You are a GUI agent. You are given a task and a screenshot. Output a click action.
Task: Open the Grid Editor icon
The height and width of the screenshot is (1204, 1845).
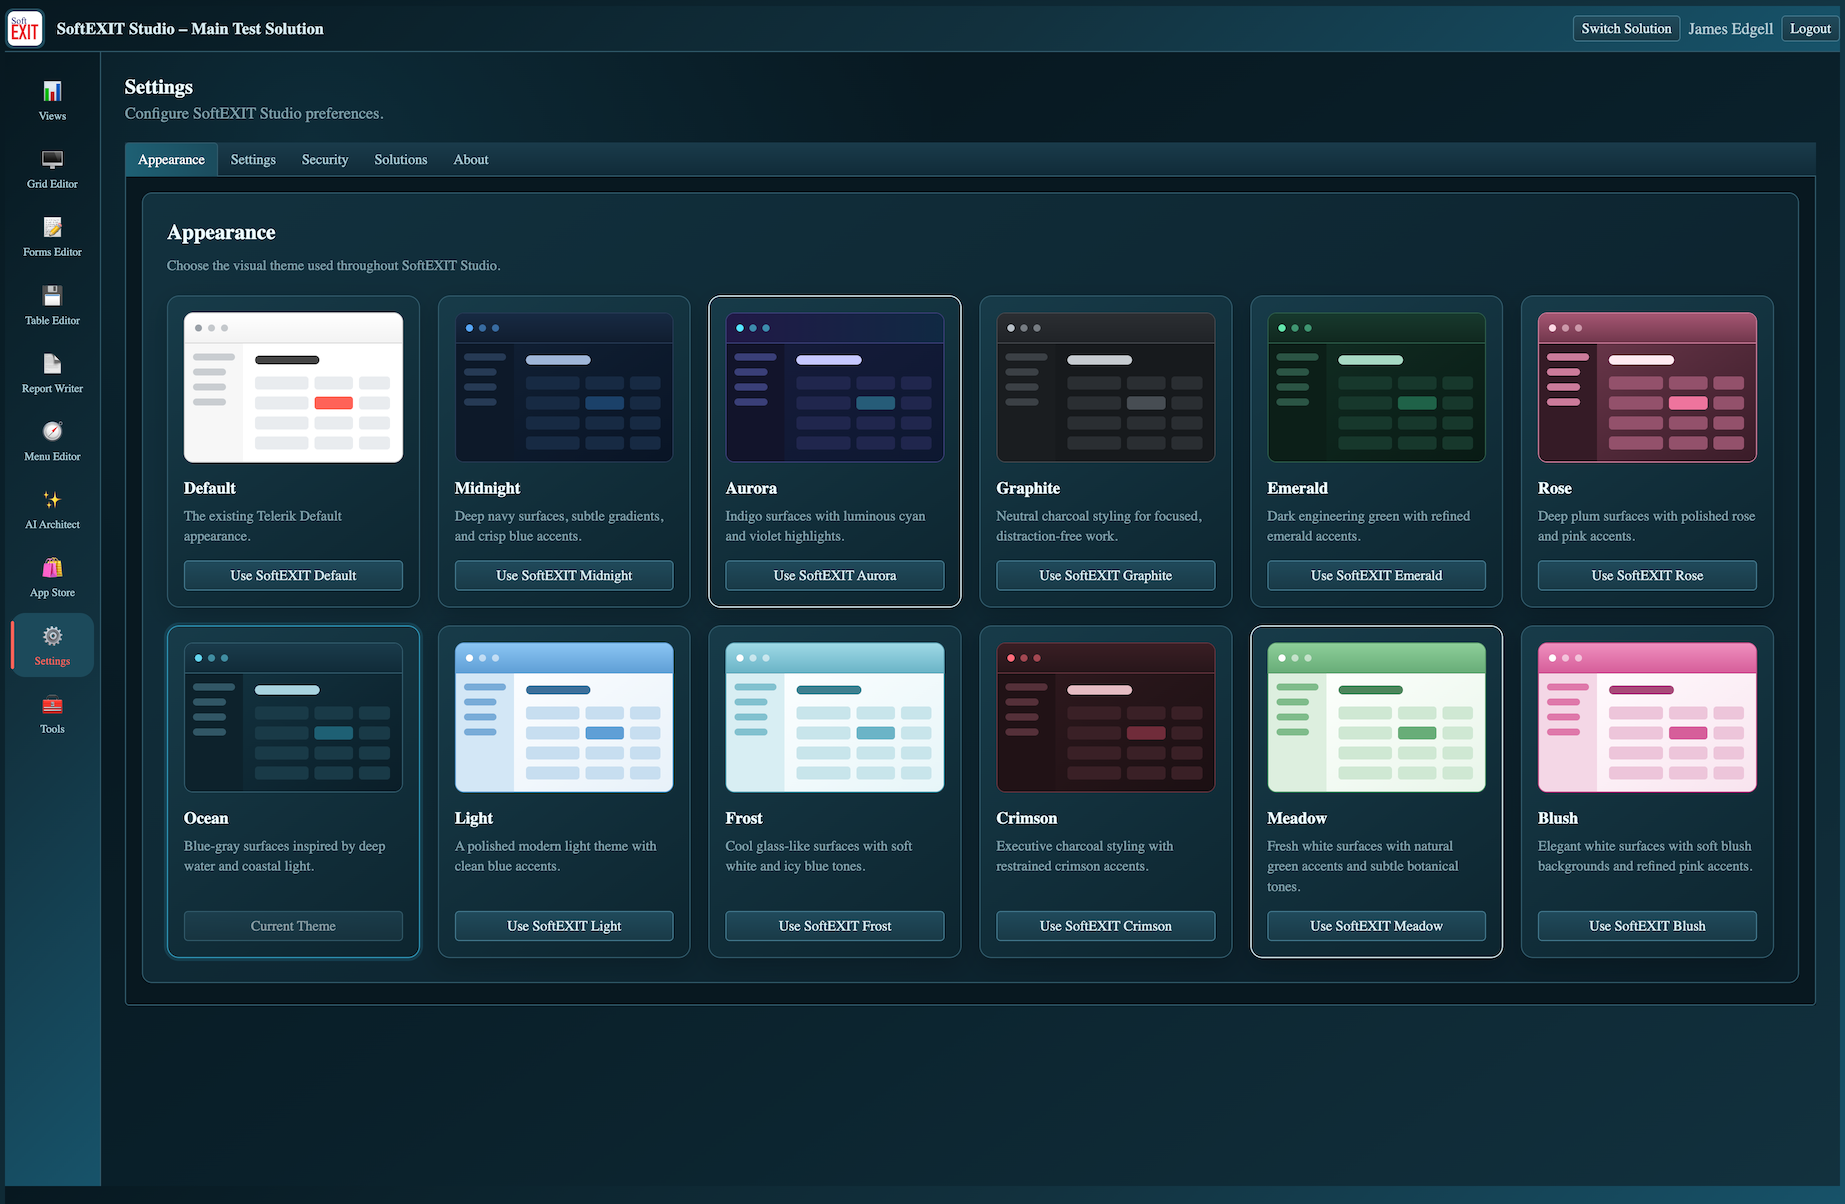[52, 160]
